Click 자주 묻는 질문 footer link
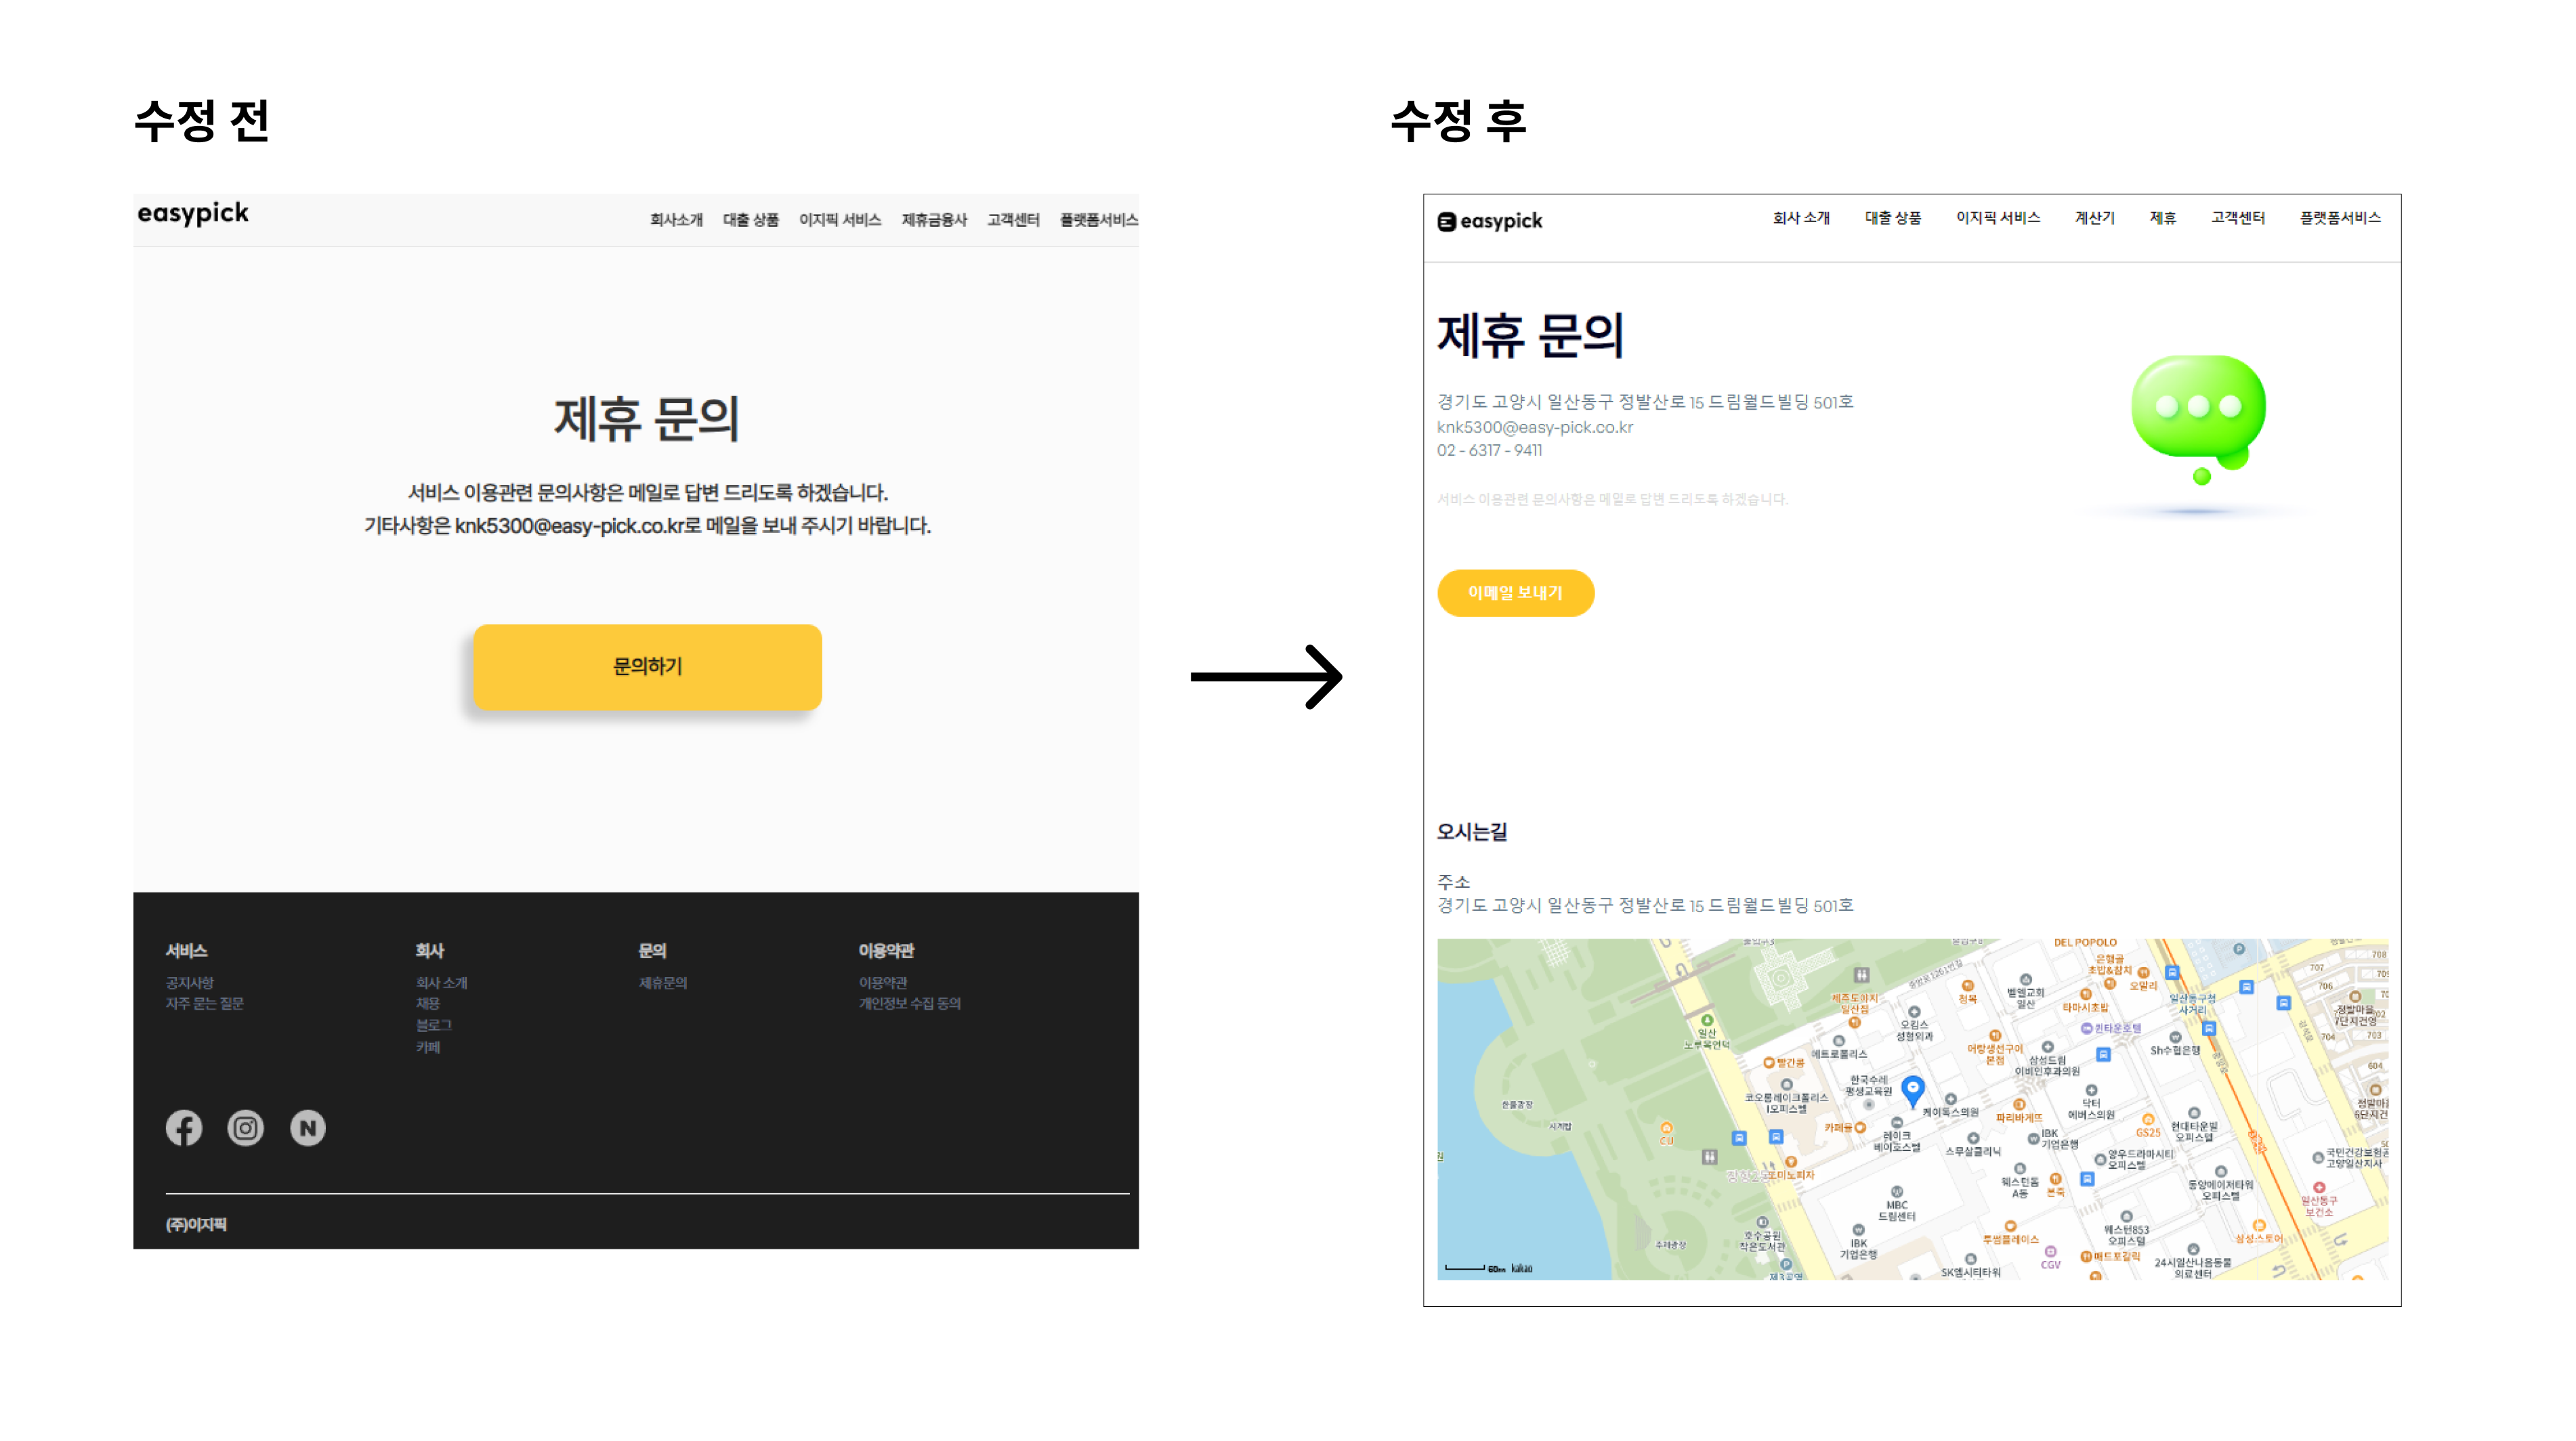 coord(205,1004)
